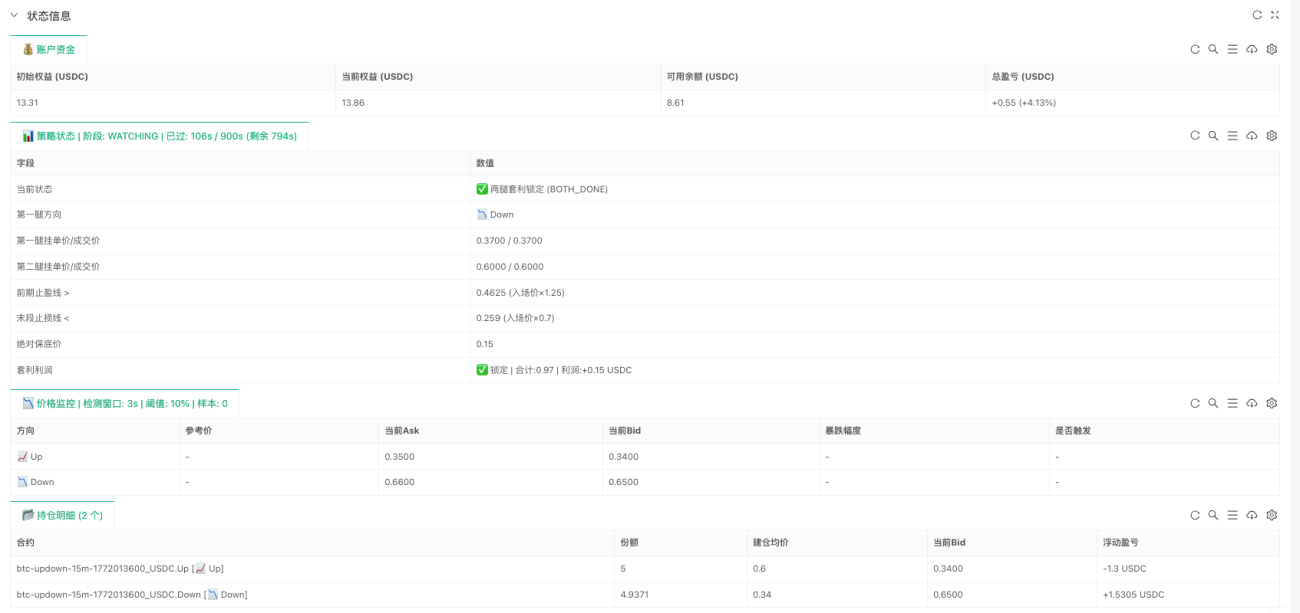The height and width of the screenshot is (613, 1300).
Task: Refresh the 账户资金 table
Action: (x=1194, y=49)
